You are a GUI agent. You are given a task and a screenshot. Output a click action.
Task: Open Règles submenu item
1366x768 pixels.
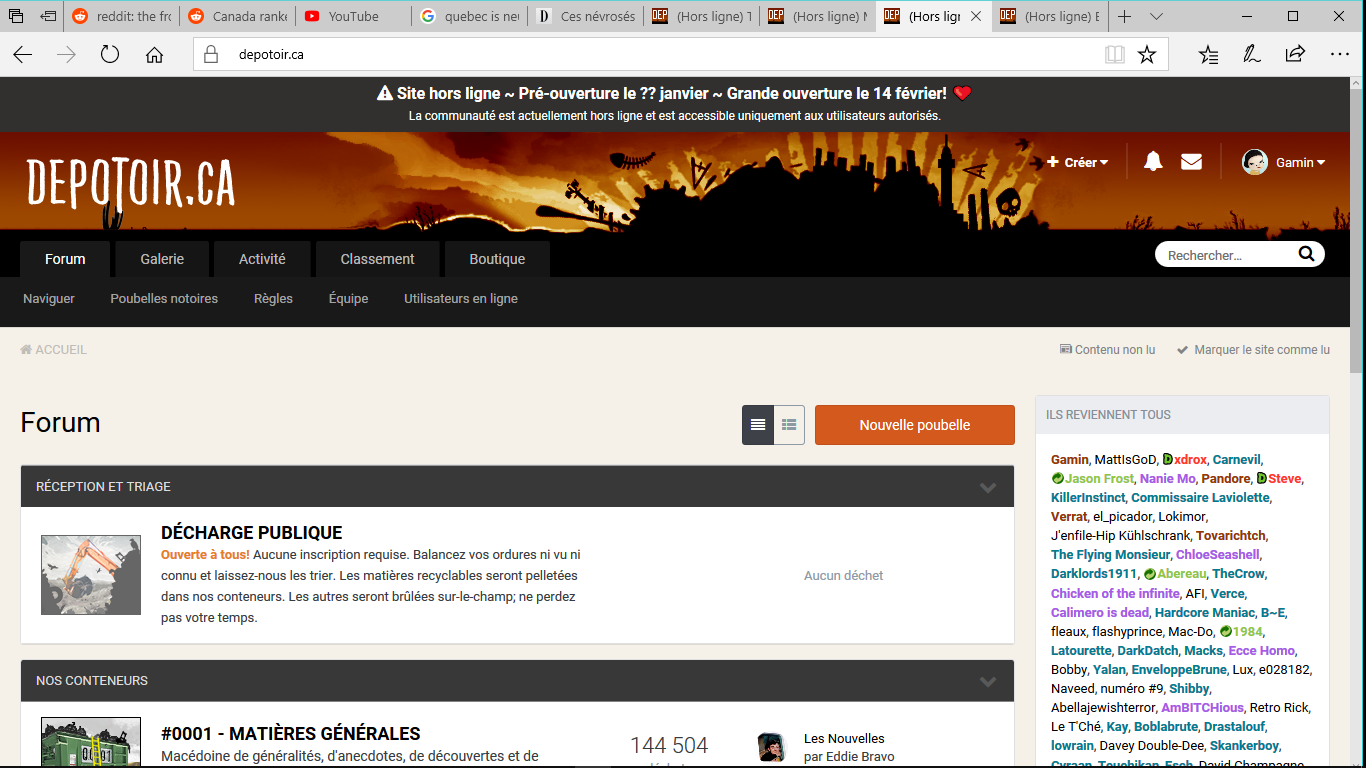(273, 299)
